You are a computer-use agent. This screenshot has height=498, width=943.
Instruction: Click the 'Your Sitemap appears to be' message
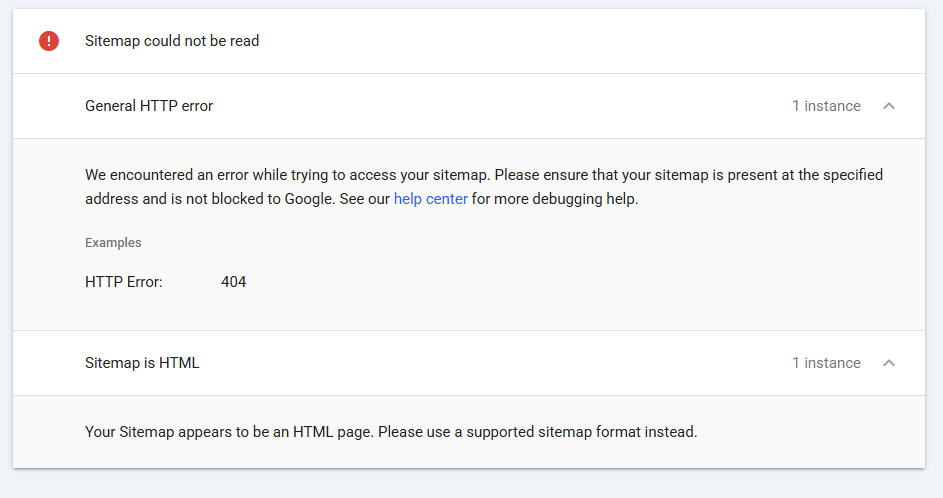tap(391, 432)
